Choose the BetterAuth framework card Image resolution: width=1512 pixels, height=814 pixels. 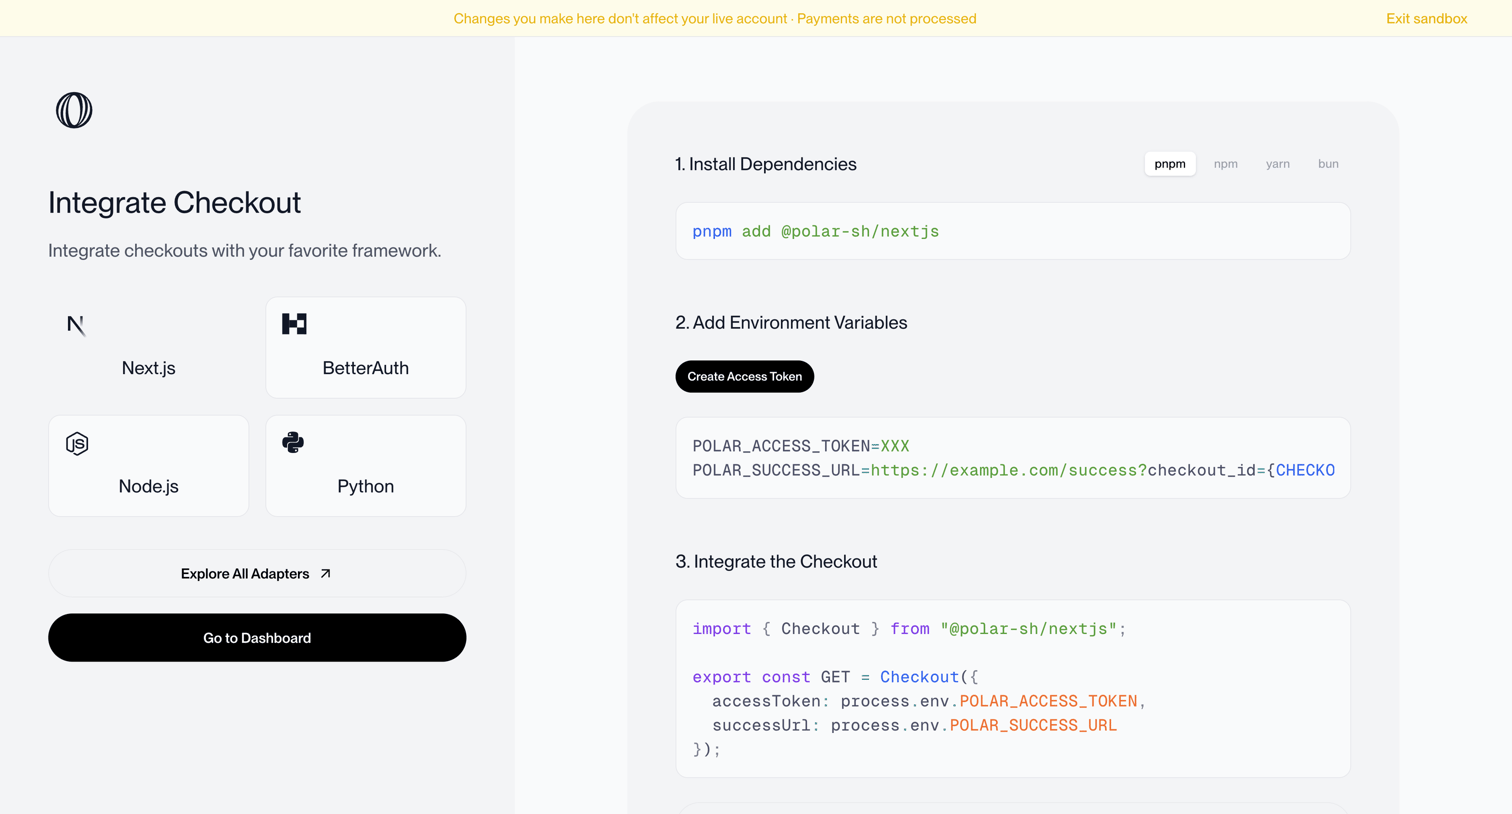(x=366, y=347)
